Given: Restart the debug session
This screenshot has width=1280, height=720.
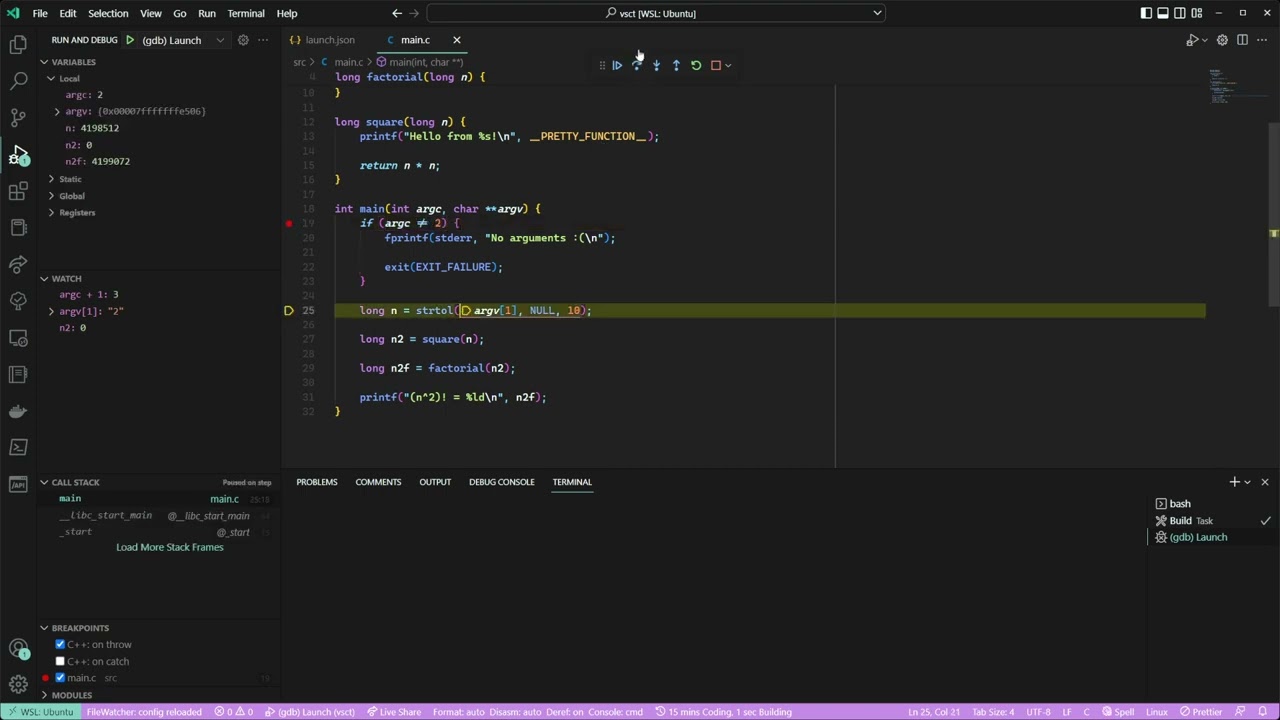Looking at the screenshot, I should 696,65.
